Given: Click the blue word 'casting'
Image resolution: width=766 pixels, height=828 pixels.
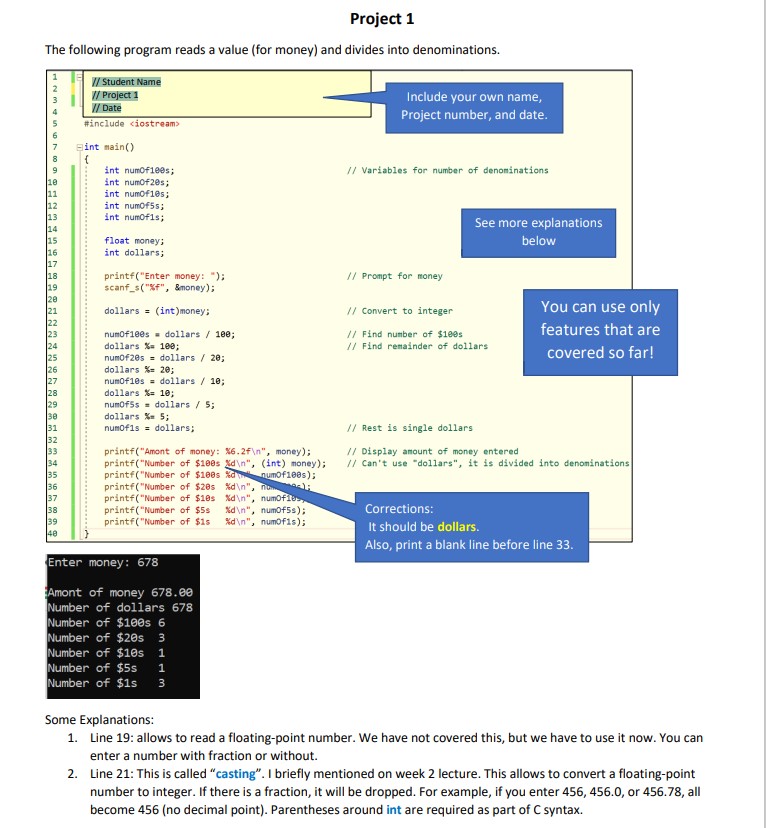Looking at the screenshot, I should click(x=235, y=774).
